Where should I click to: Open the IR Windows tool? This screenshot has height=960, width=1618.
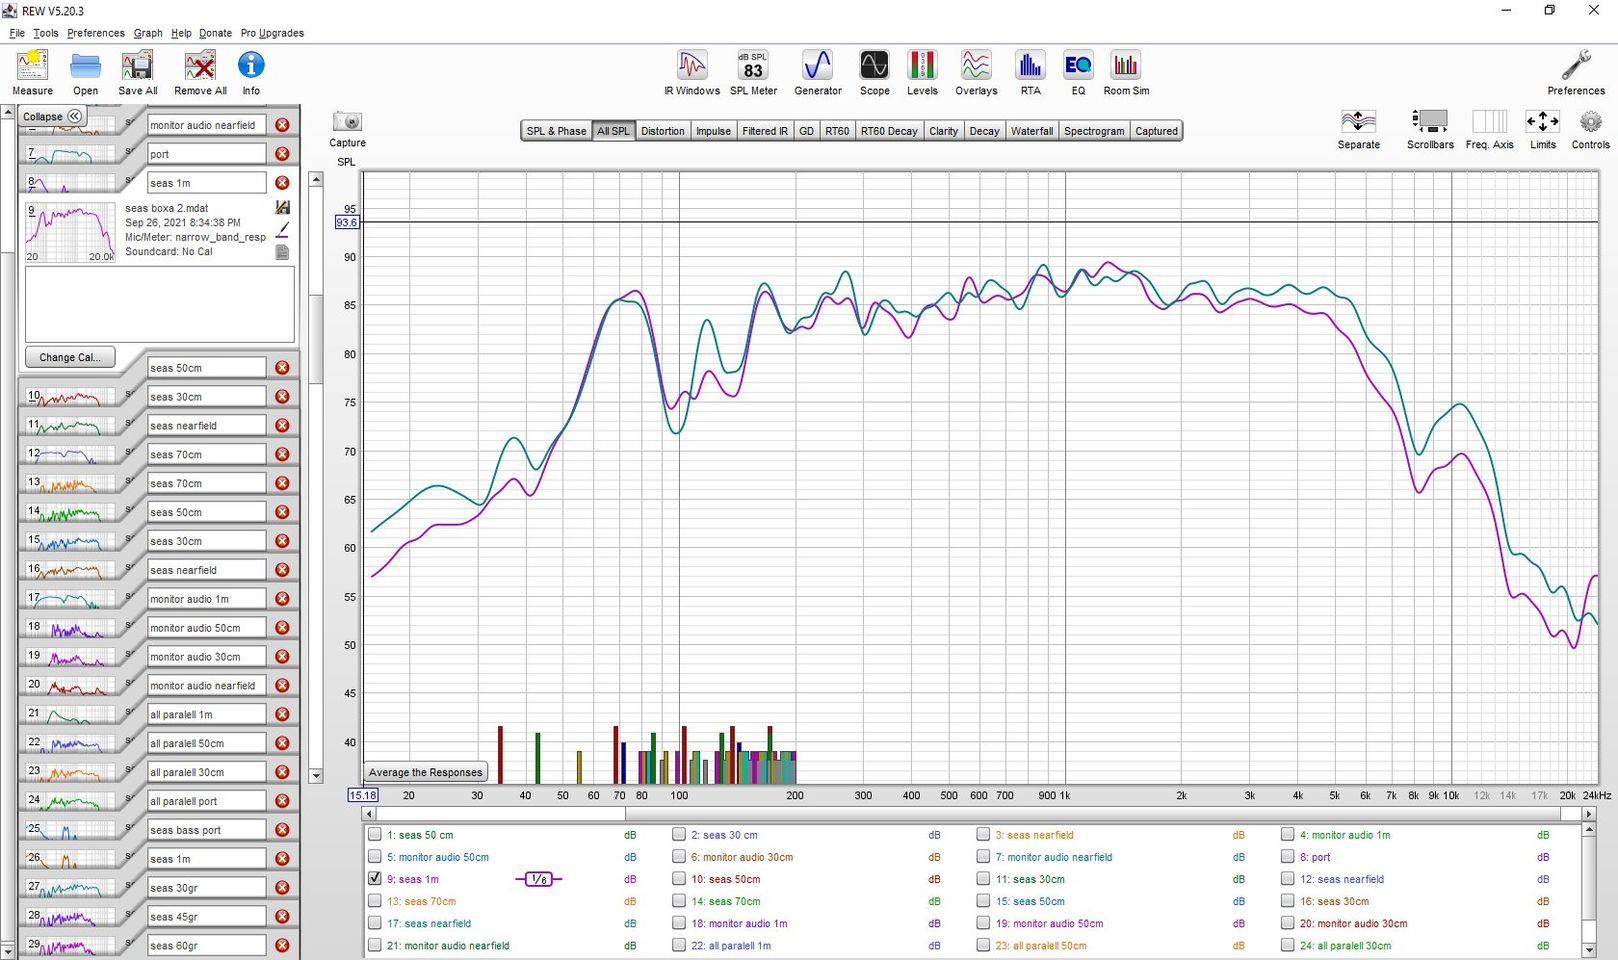point(692,73)
